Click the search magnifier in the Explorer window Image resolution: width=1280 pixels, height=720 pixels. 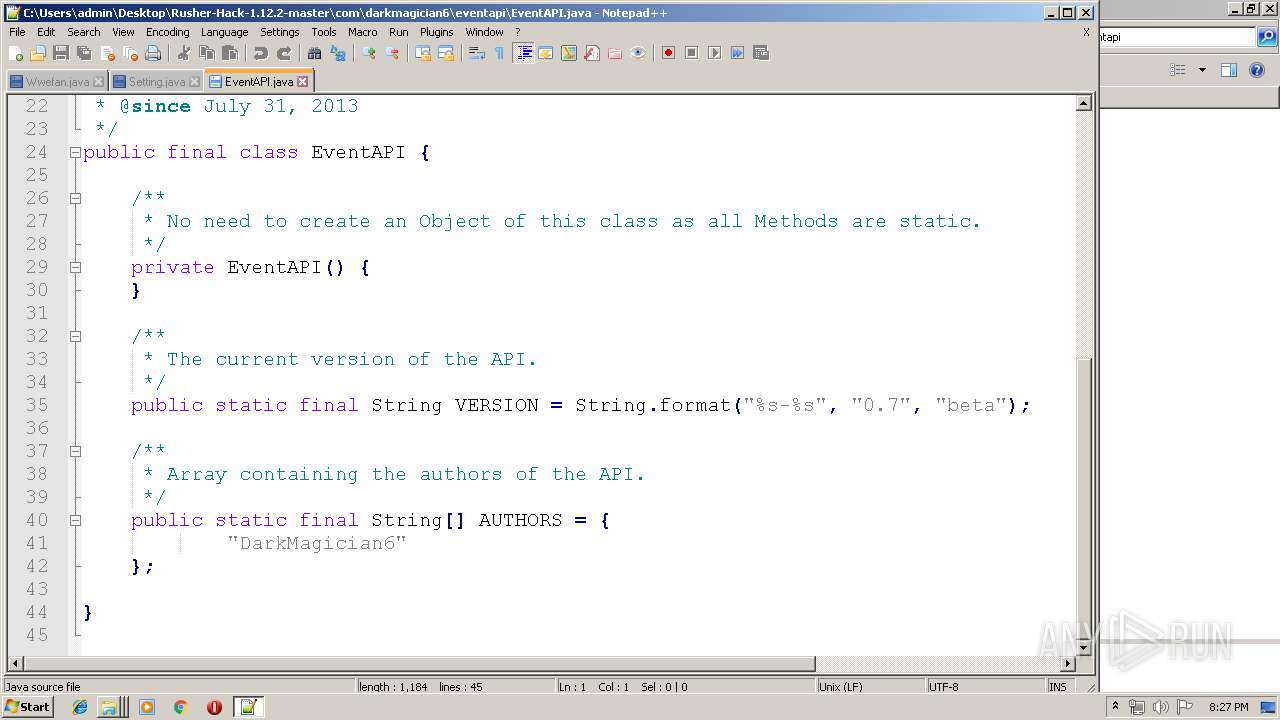click(1266, 37)
